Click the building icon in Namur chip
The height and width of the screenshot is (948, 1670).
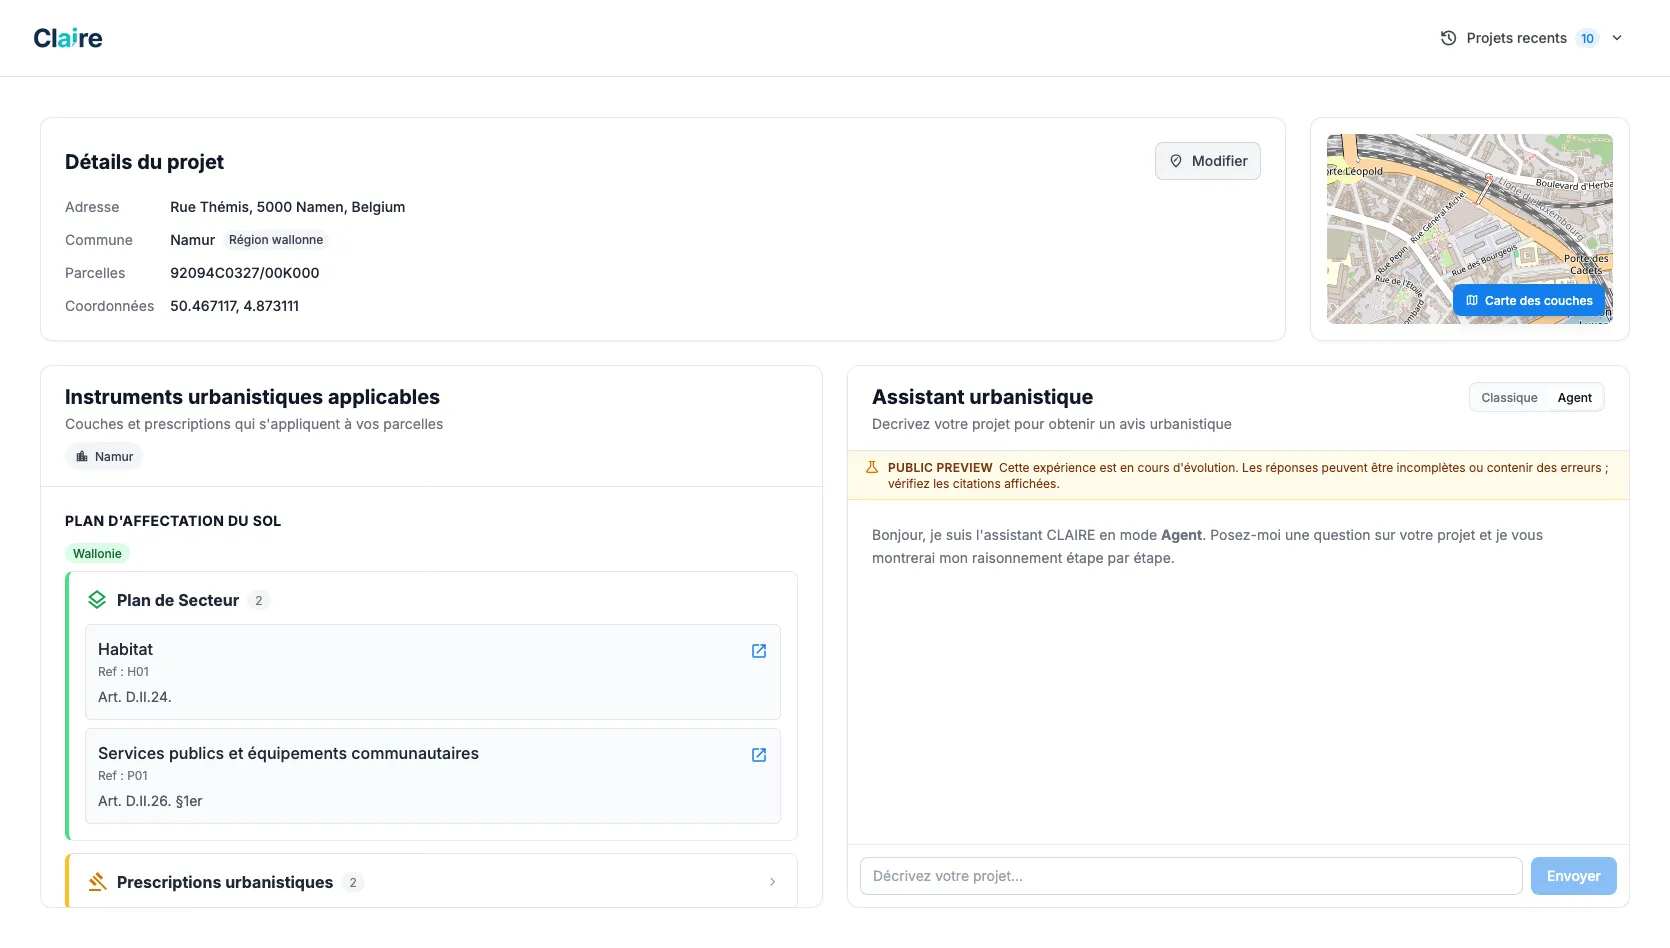[82, 456]
